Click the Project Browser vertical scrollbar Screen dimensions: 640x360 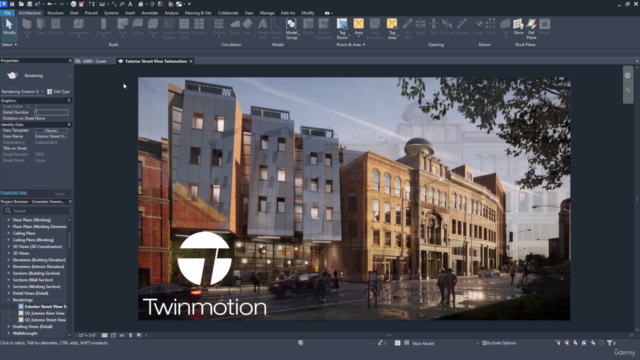tap(69, 241)
